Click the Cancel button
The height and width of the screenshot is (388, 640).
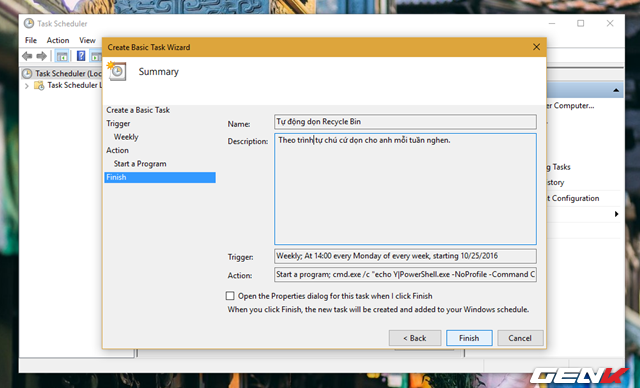(x=520, y=338)
